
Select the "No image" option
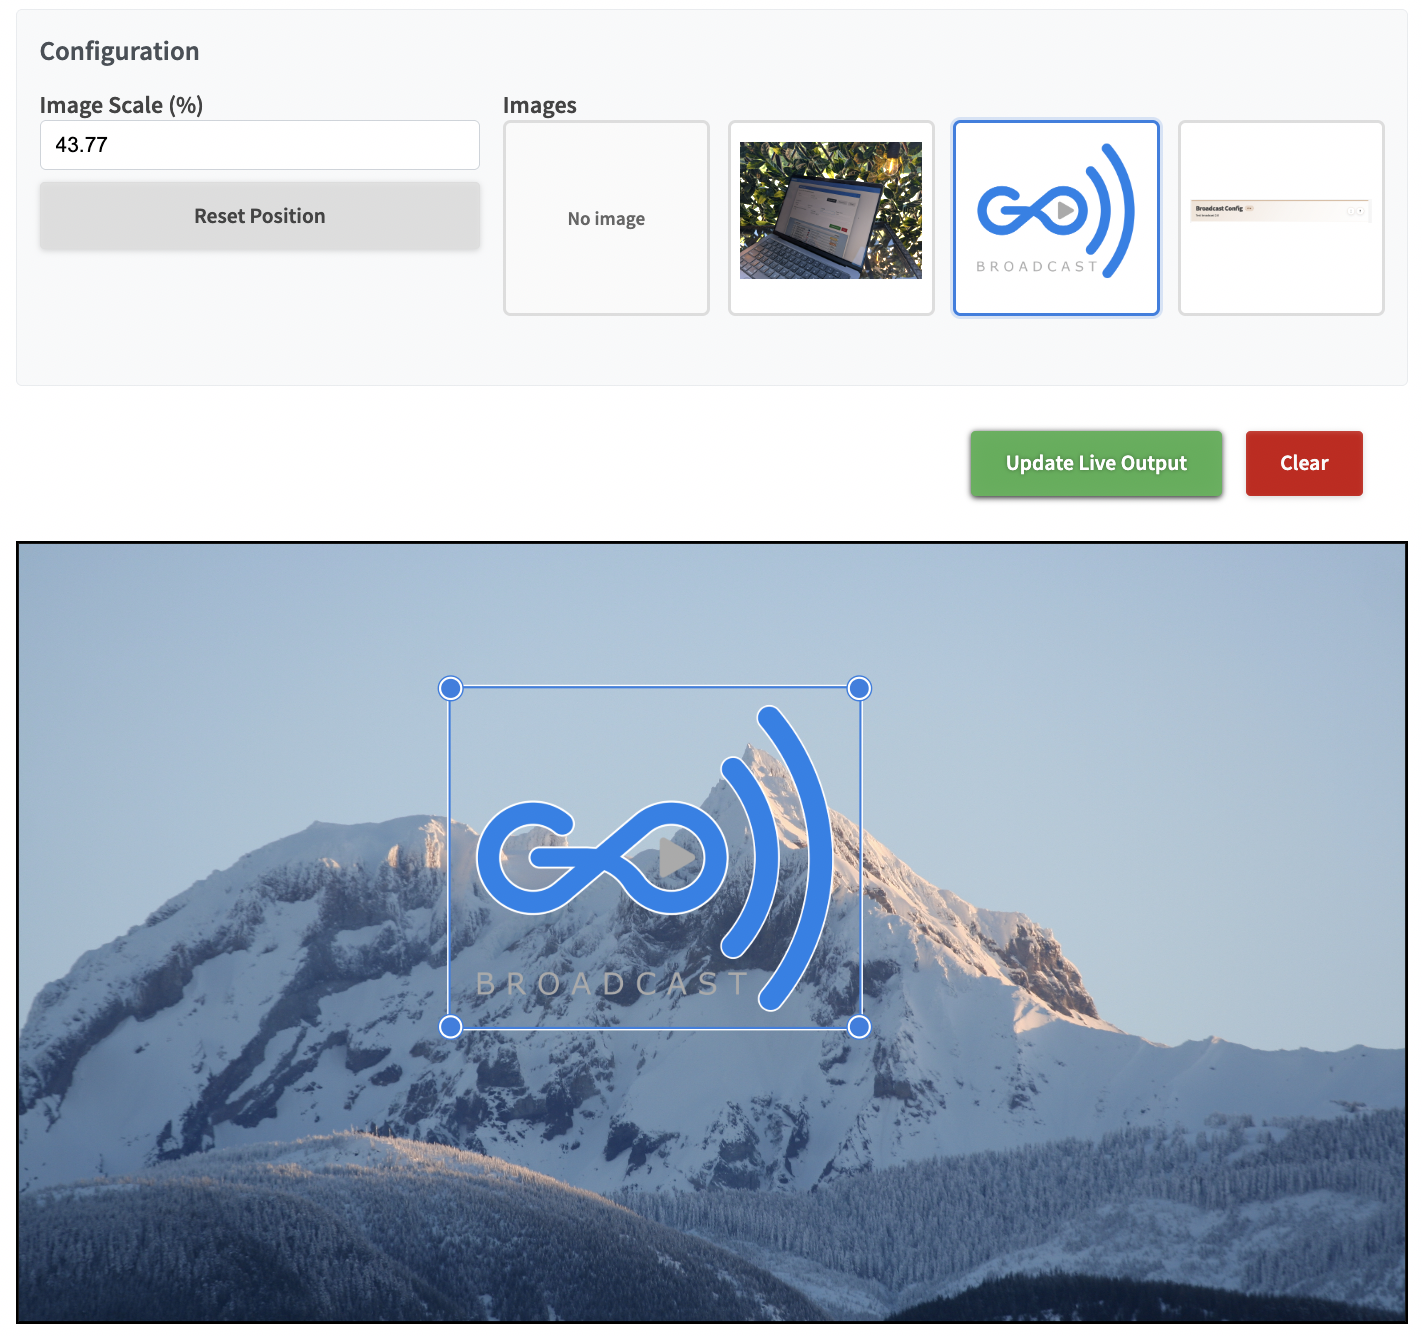click(606, 218)
